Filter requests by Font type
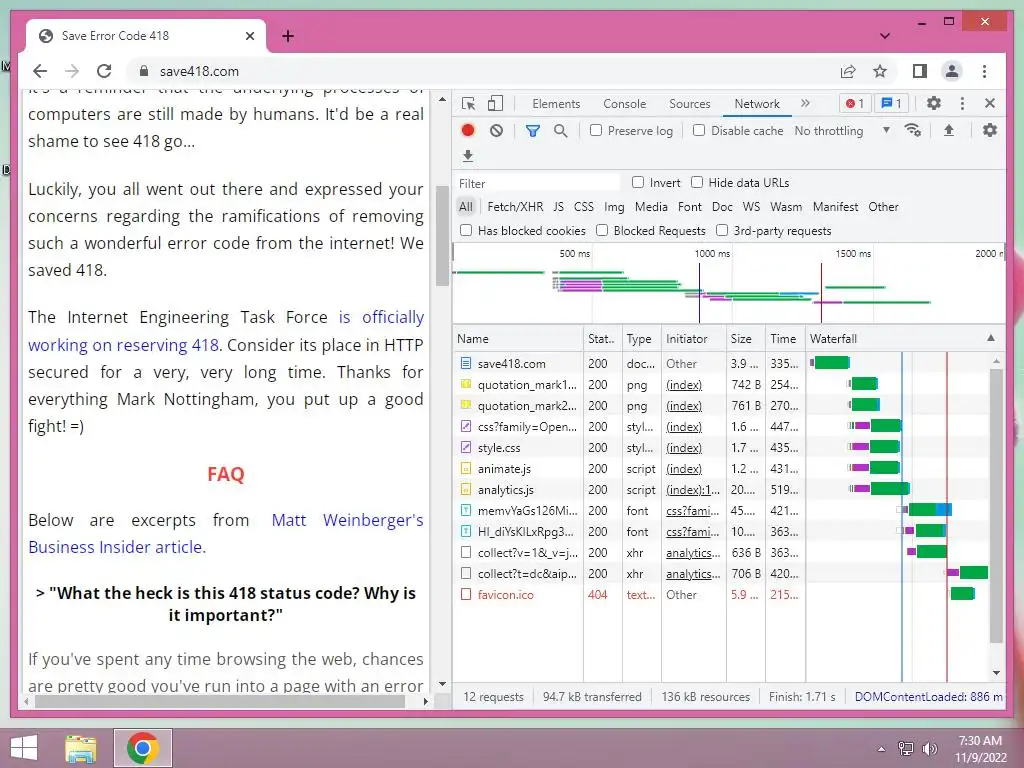The width and height of the screenshot is (1024, 768). coord(690,206)
